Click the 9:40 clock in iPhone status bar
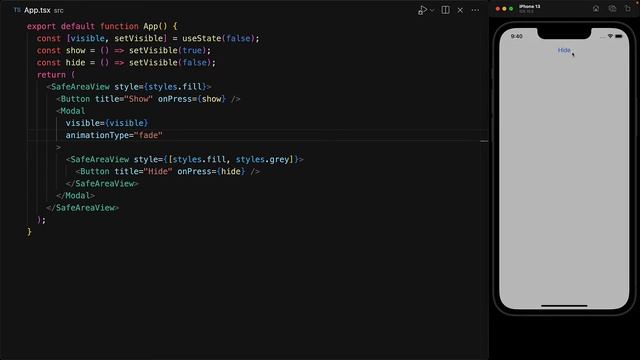Screen dimensions: 640x360 pyautogui.click(x=516, y=36)
